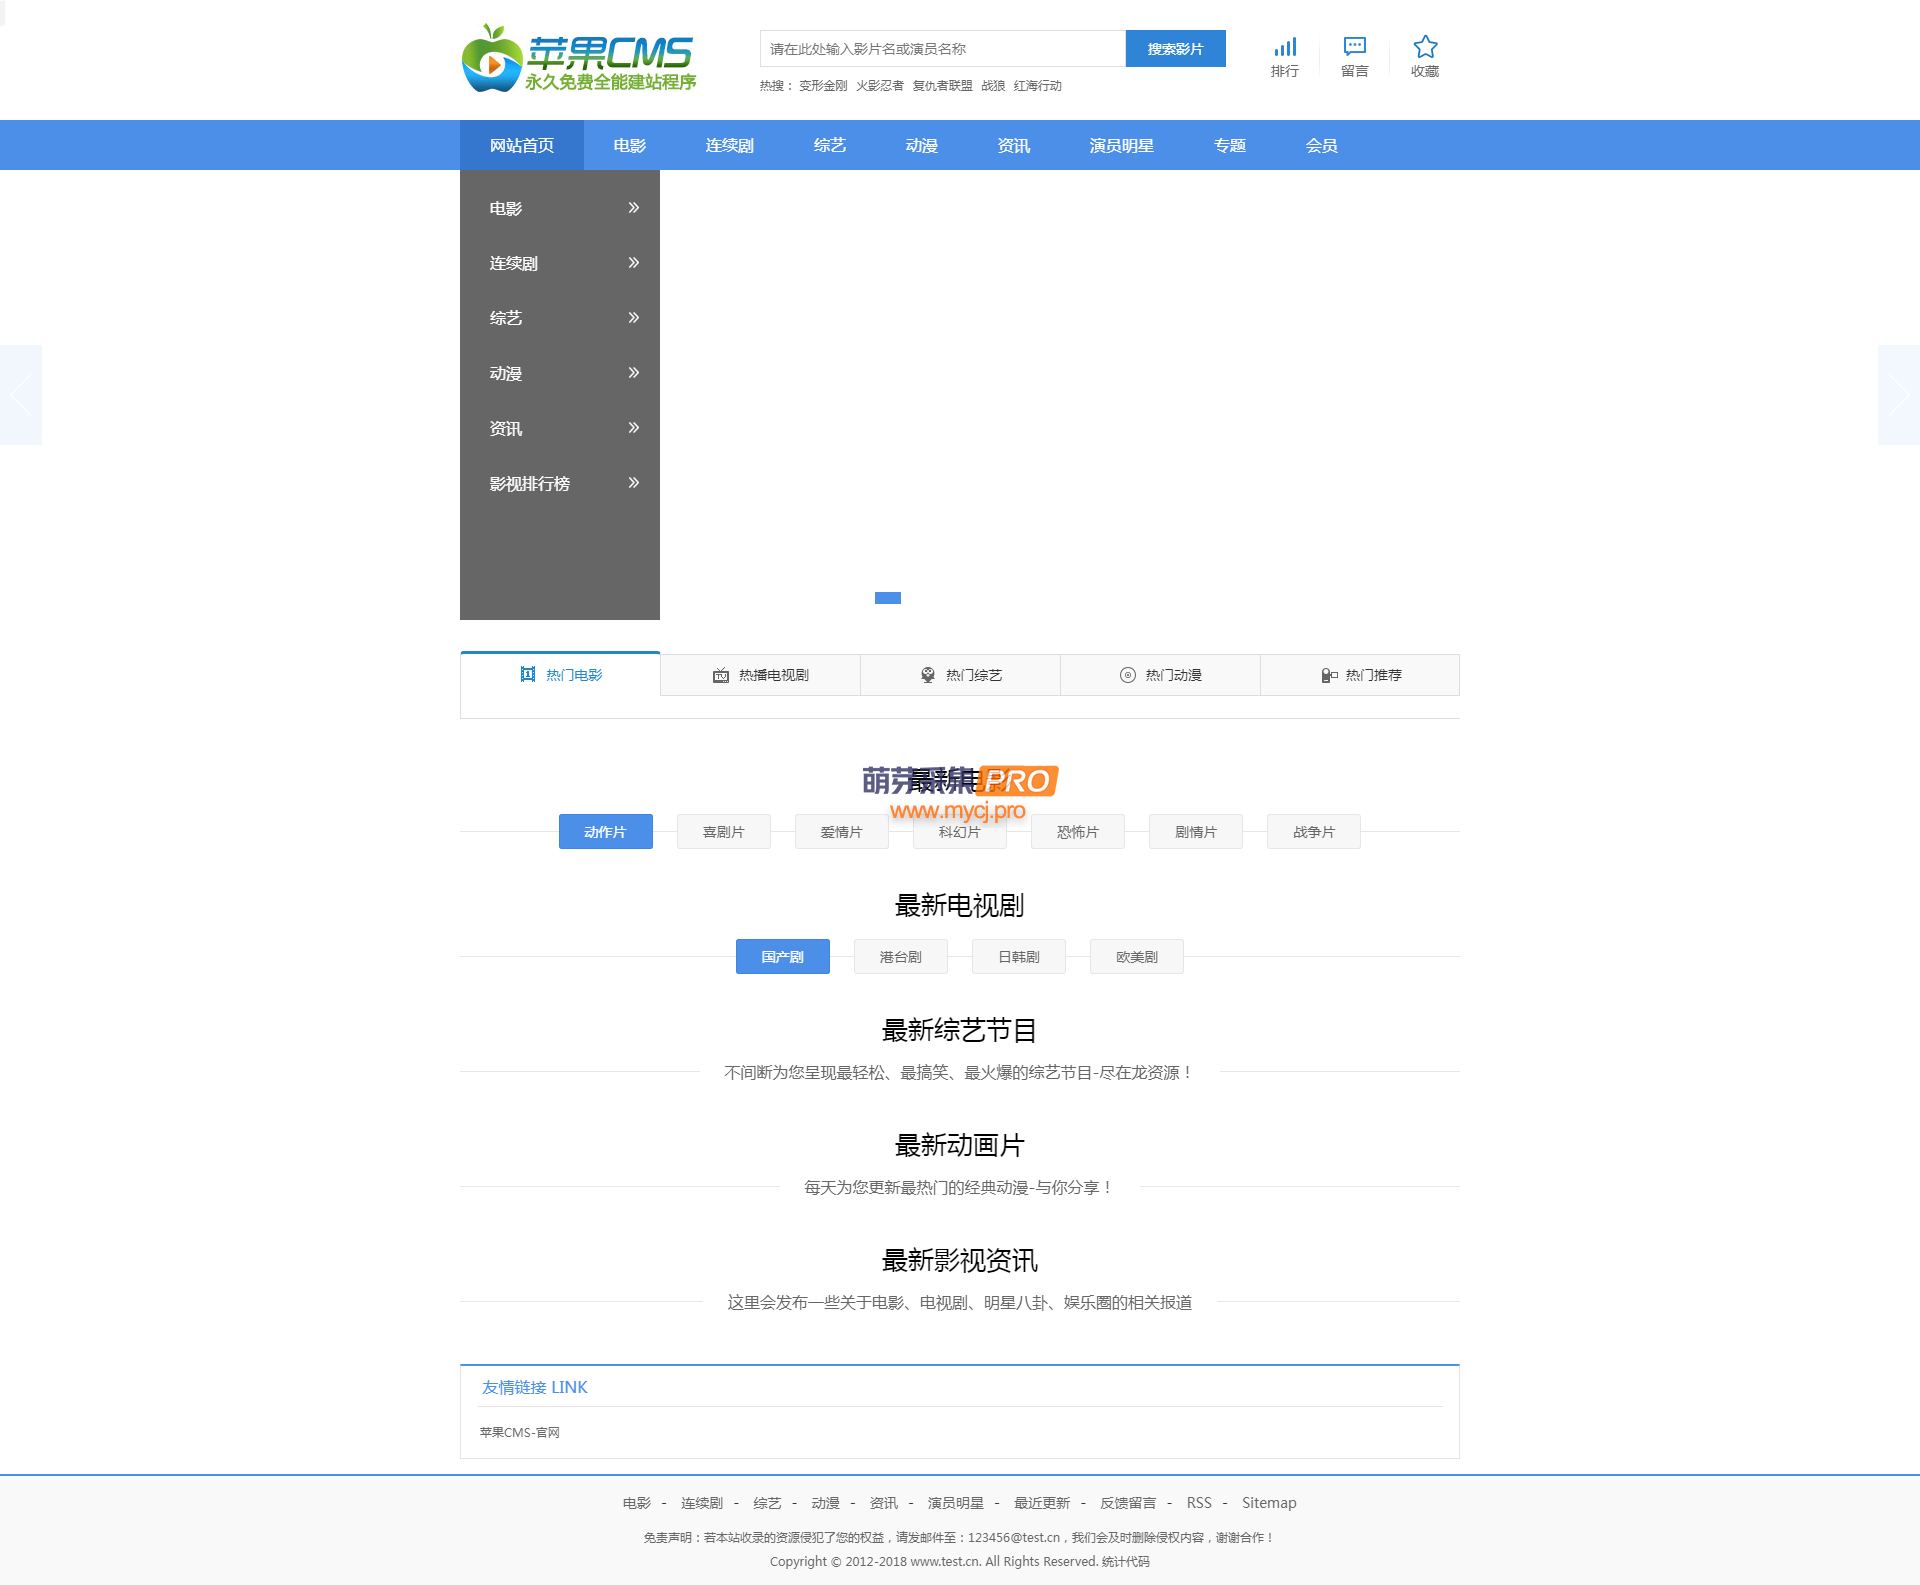Open the footer 最近更新 link
The height and width of the screenshot is (1585, 1920).
[1042, 1503]
